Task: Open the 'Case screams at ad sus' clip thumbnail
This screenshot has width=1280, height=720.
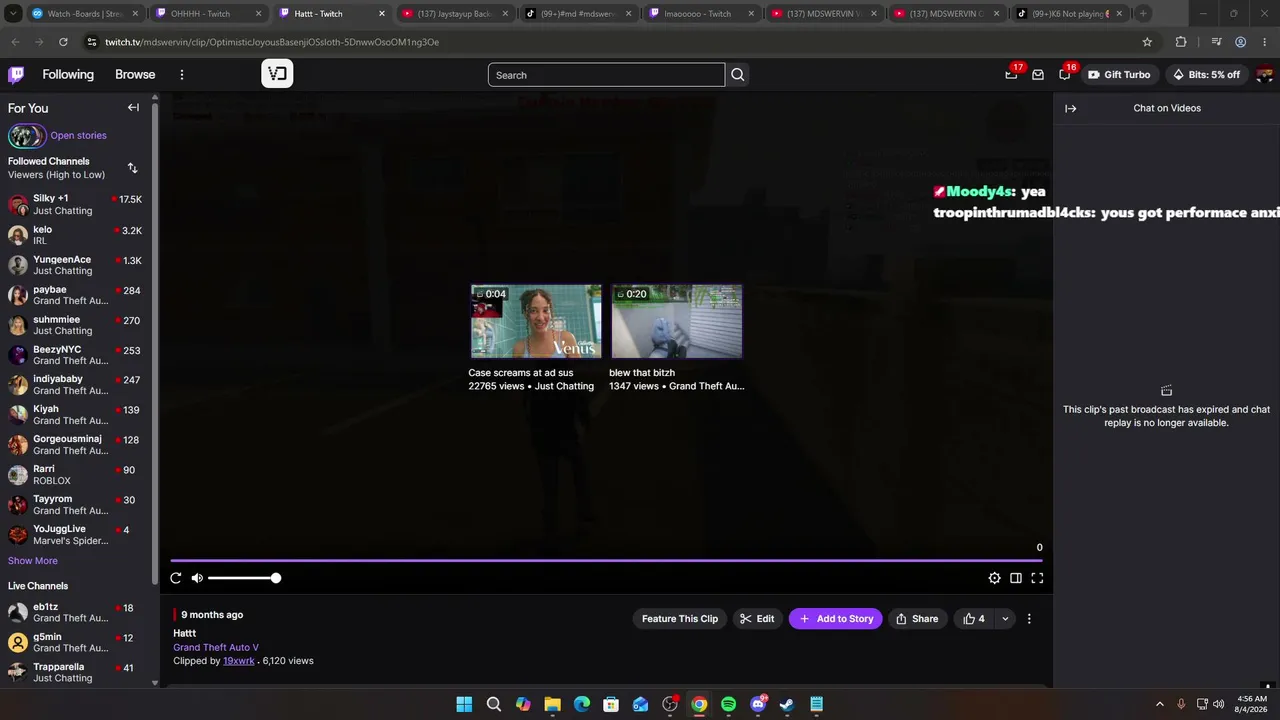Action: (536, 321)
